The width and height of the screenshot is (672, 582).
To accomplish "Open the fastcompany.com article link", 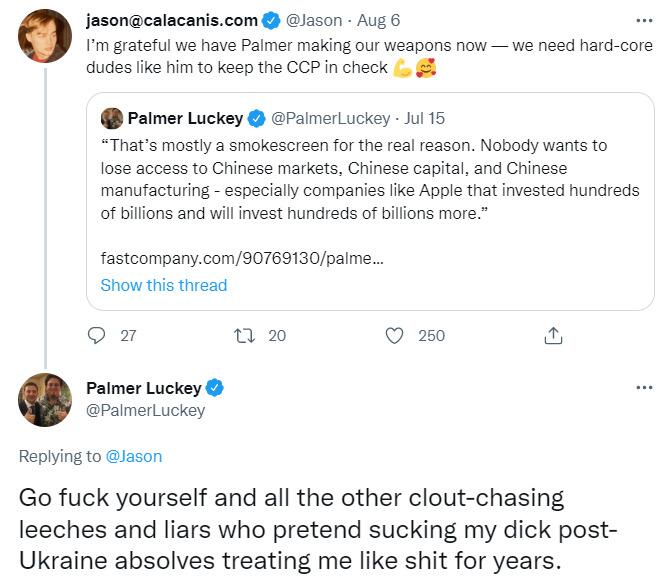I will [x=241, y=257].
